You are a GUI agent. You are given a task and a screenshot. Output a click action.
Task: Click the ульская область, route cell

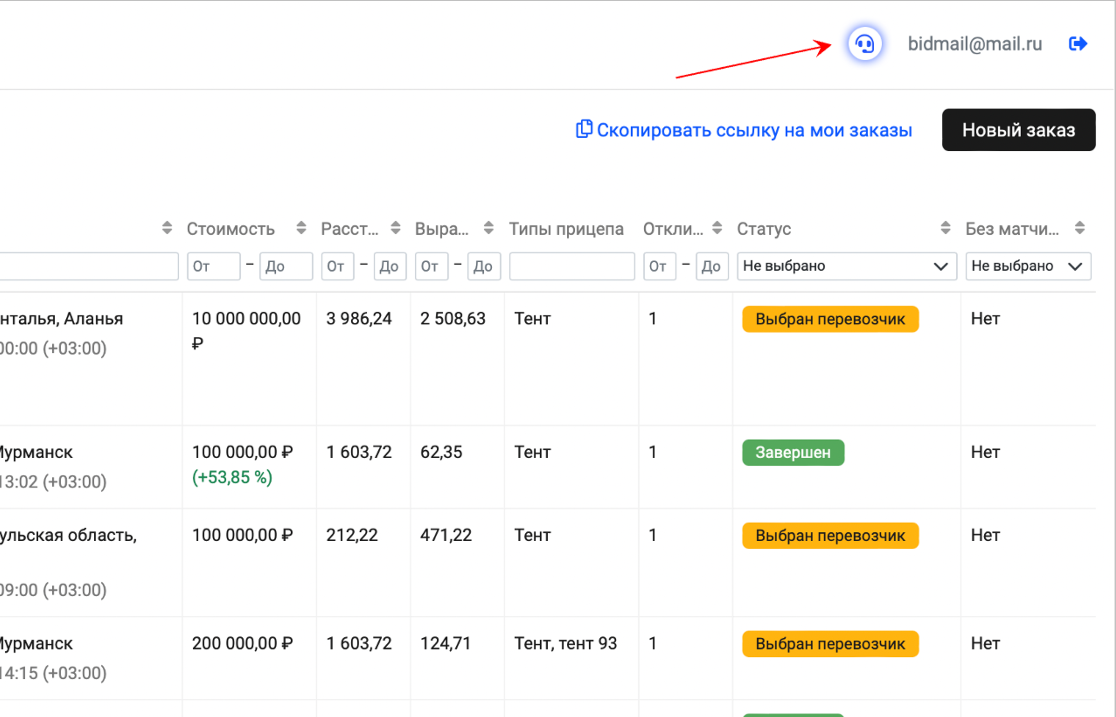pos(68,535)
